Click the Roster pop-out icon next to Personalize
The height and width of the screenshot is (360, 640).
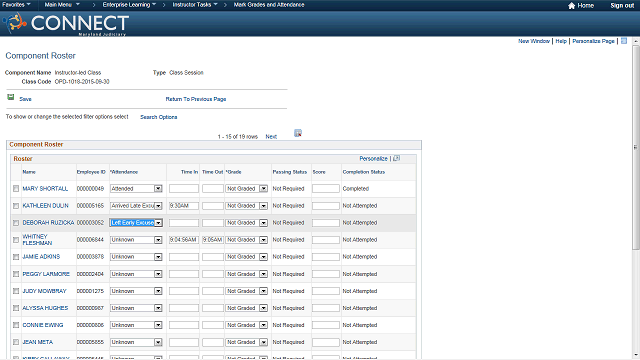coord(396,158)
